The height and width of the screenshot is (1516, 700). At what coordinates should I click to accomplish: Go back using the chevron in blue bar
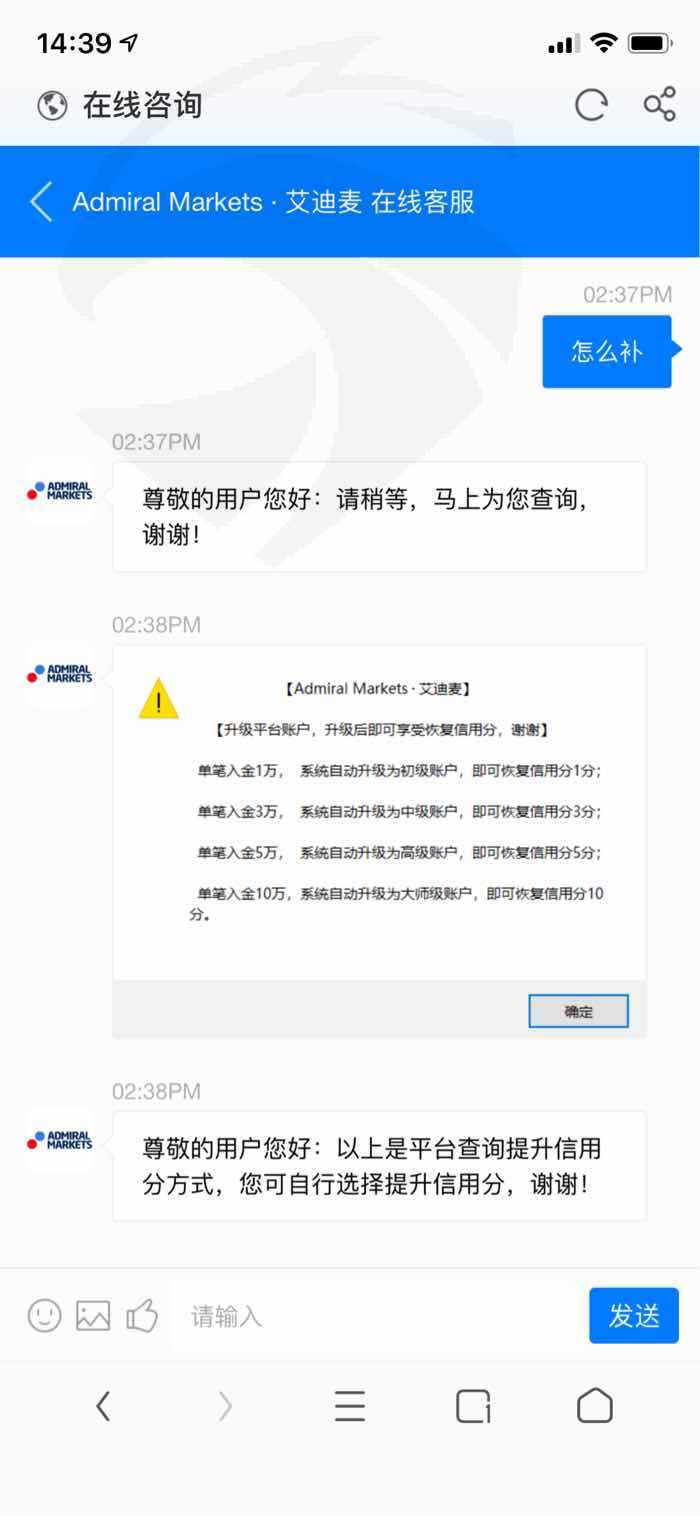(x=41, y=202)
